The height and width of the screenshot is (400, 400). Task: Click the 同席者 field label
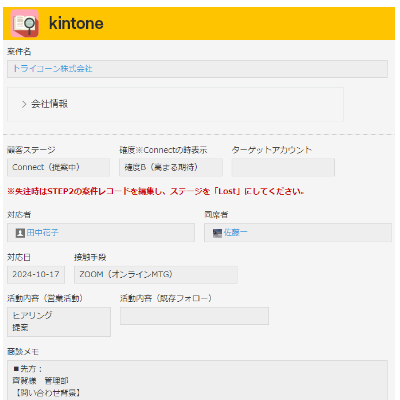[216, 215]
